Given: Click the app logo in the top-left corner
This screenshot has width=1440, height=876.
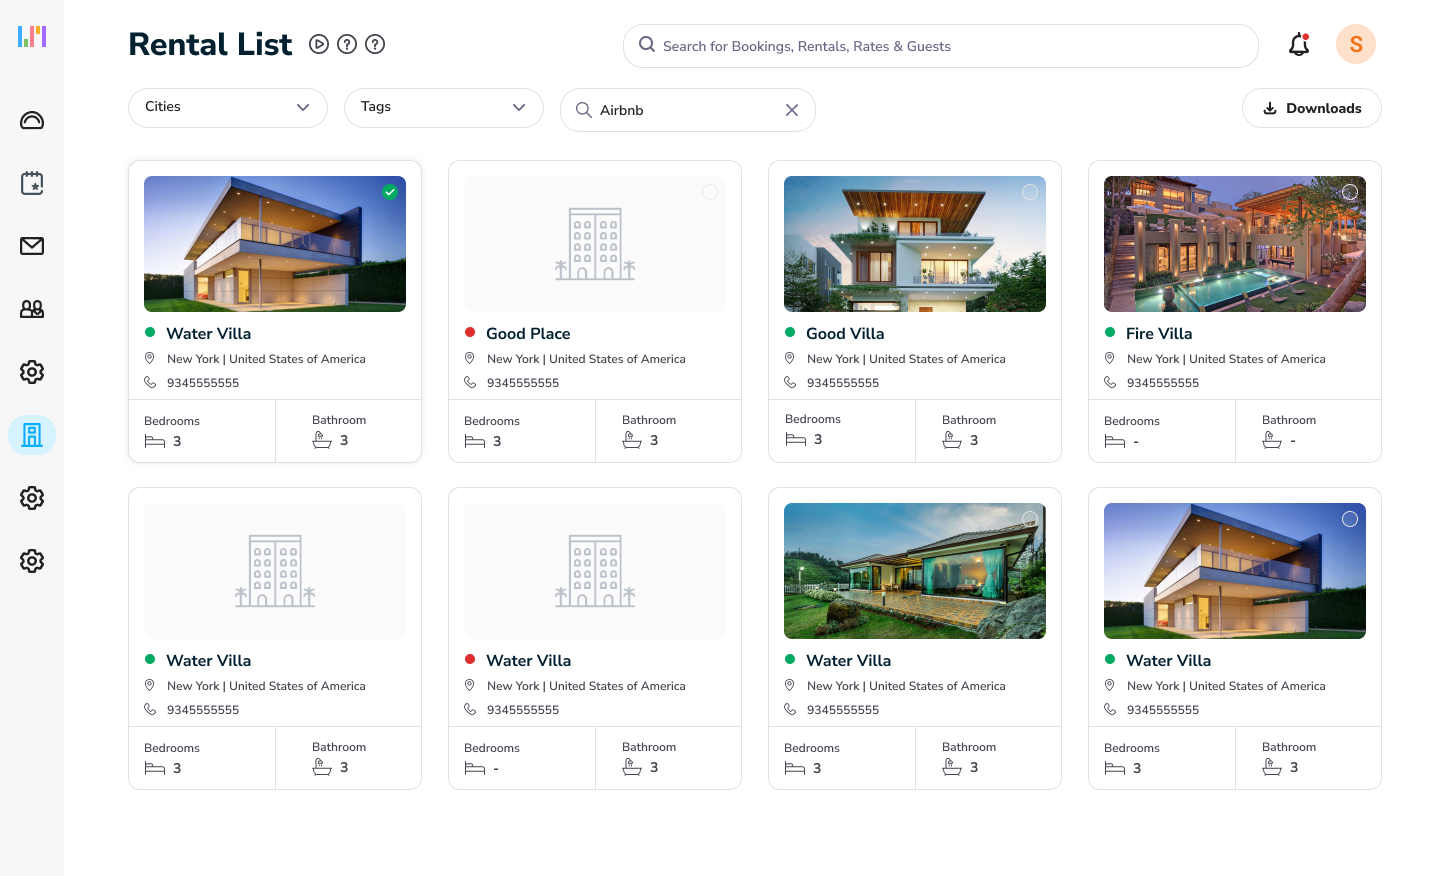Looking at the screenshot, I should 32,37.
